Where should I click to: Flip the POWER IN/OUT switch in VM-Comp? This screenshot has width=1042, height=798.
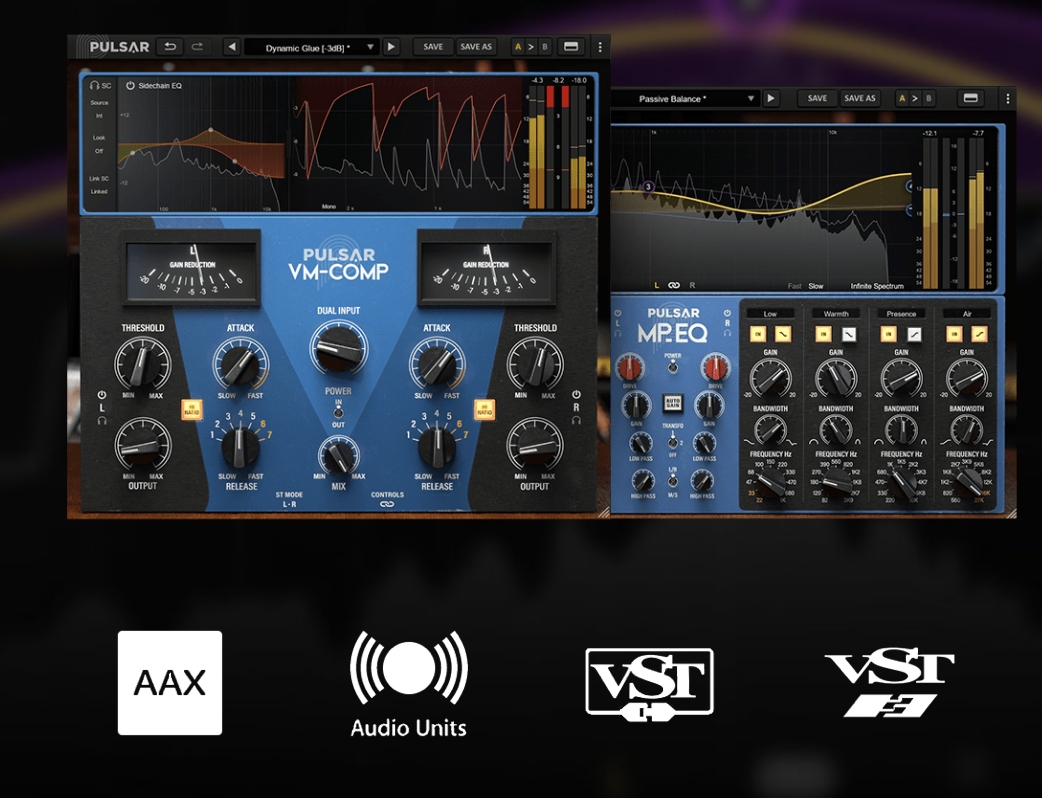(338, 413)
